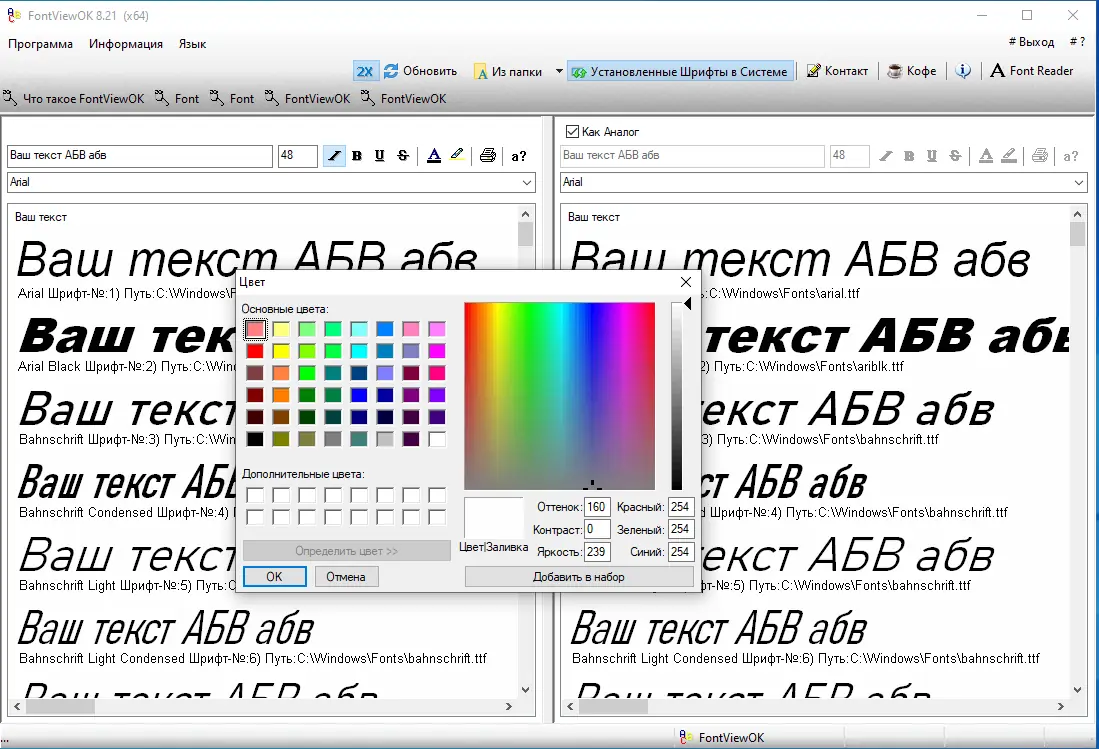
Task: Uncheck the Как Аналог checkbox
Action: [572, 131]
